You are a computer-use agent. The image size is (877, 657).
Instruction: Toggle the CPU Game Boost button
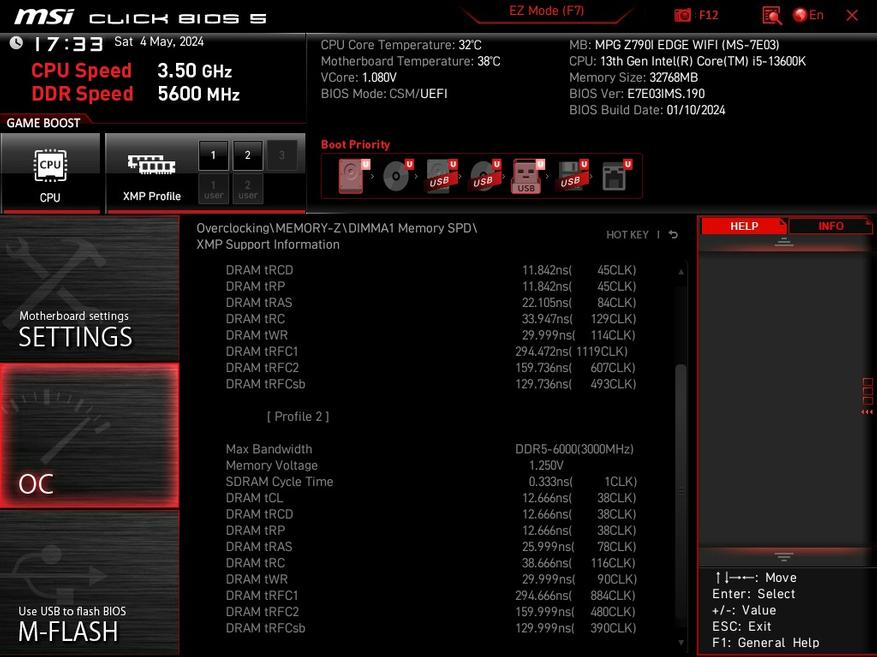click(x=50, y=173)
